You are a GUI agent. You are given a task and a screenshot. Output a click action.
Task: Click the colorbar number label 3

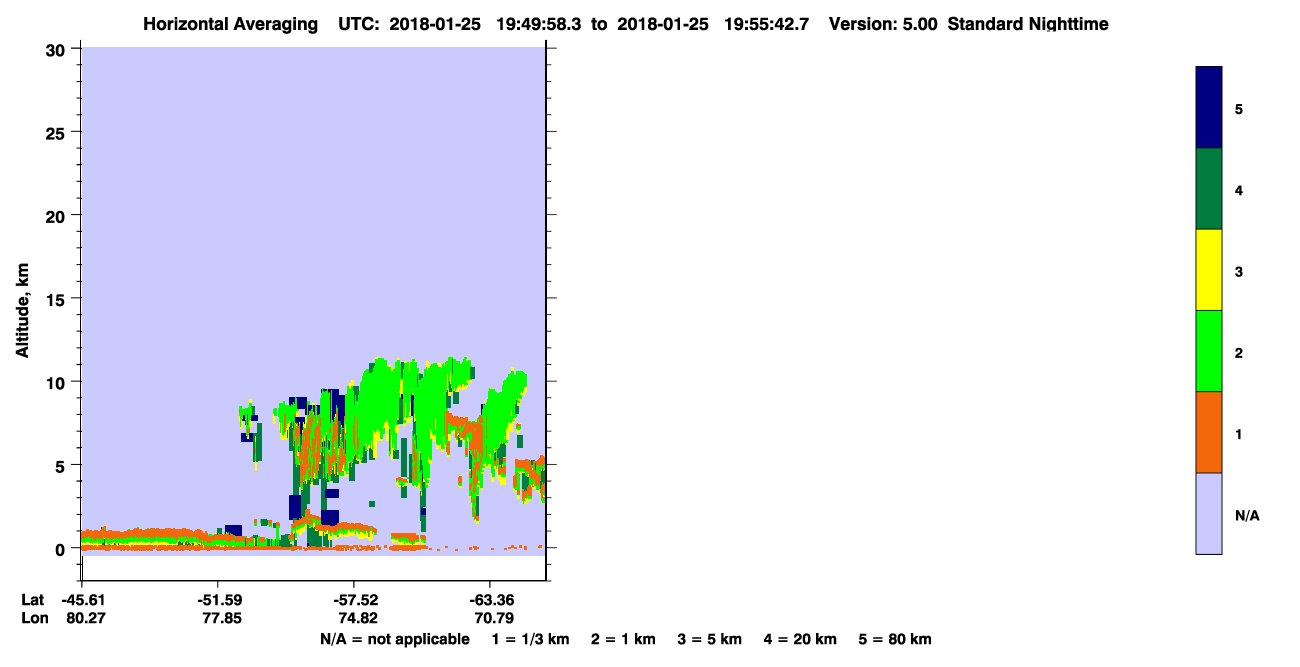1239,271
